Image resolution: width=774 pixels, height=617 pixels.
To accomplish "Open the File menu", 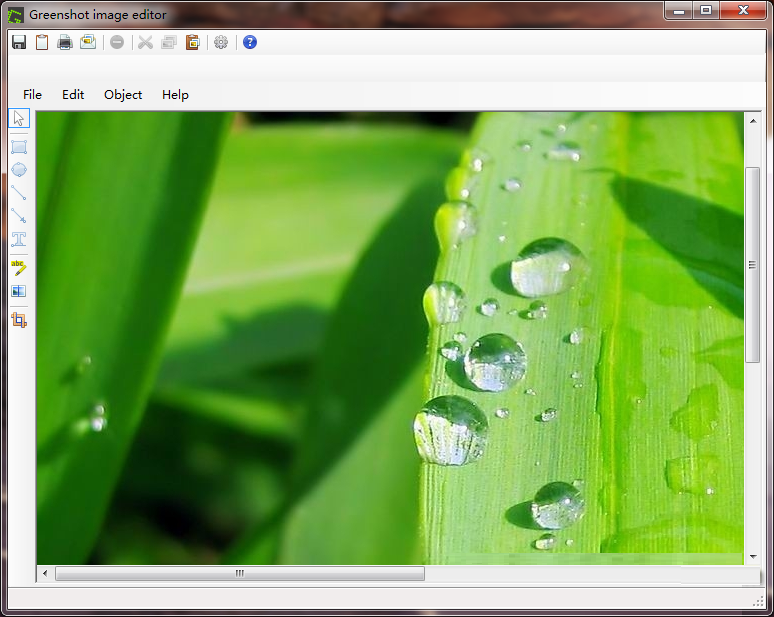I will (32, 95).
